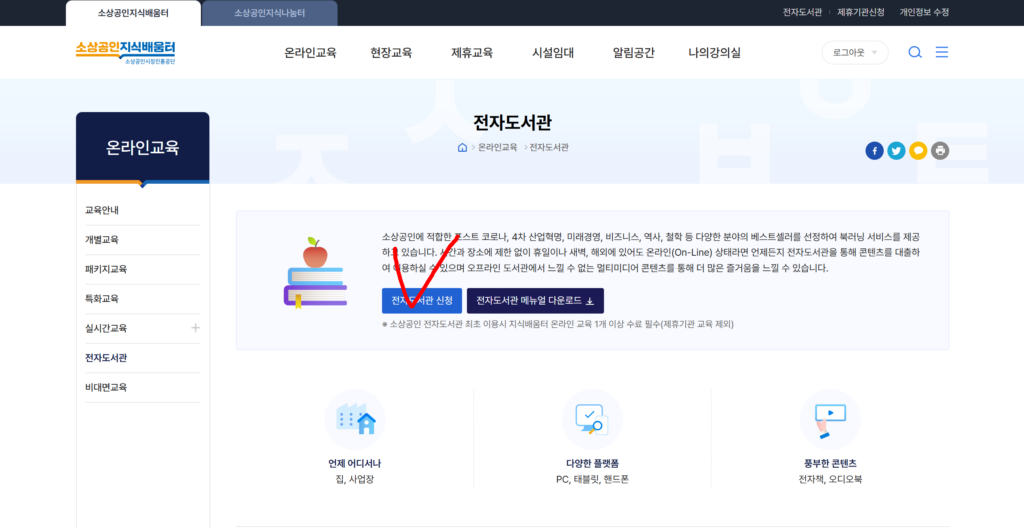Print the page using printer icon

[x=940, y=151]
